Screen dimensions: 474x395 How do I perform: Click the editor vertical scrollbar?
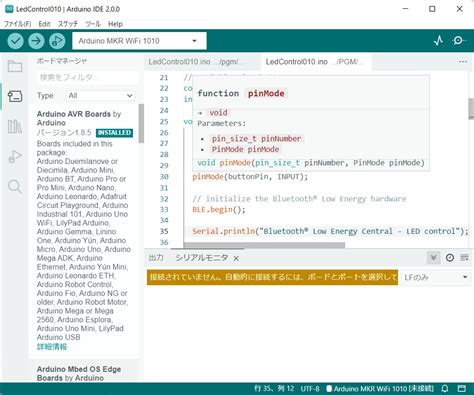point(471,108)
